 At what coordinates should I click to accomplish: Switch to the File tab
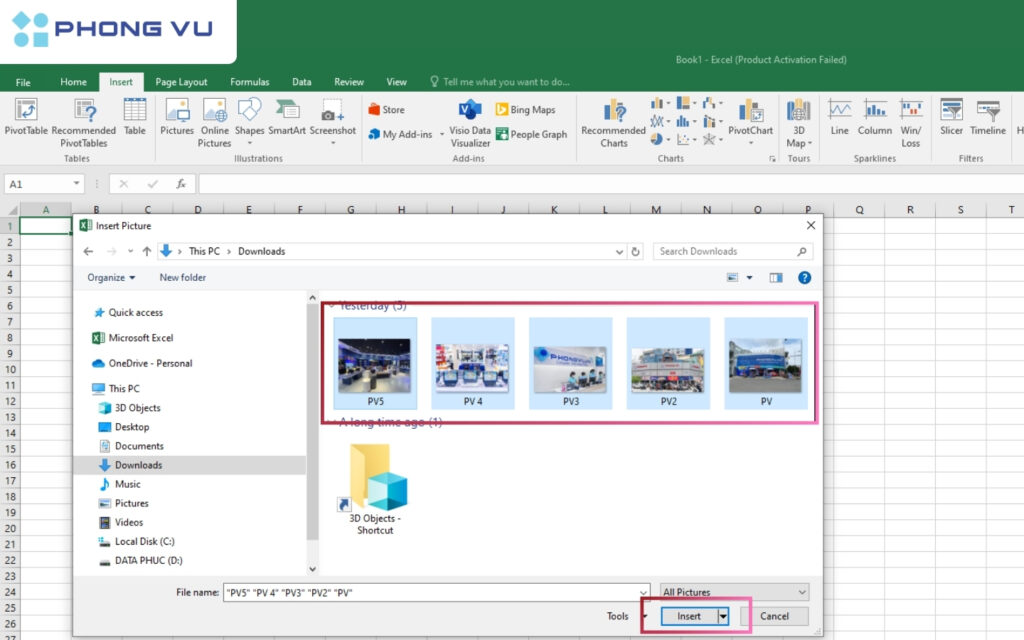tap(23, 82)
